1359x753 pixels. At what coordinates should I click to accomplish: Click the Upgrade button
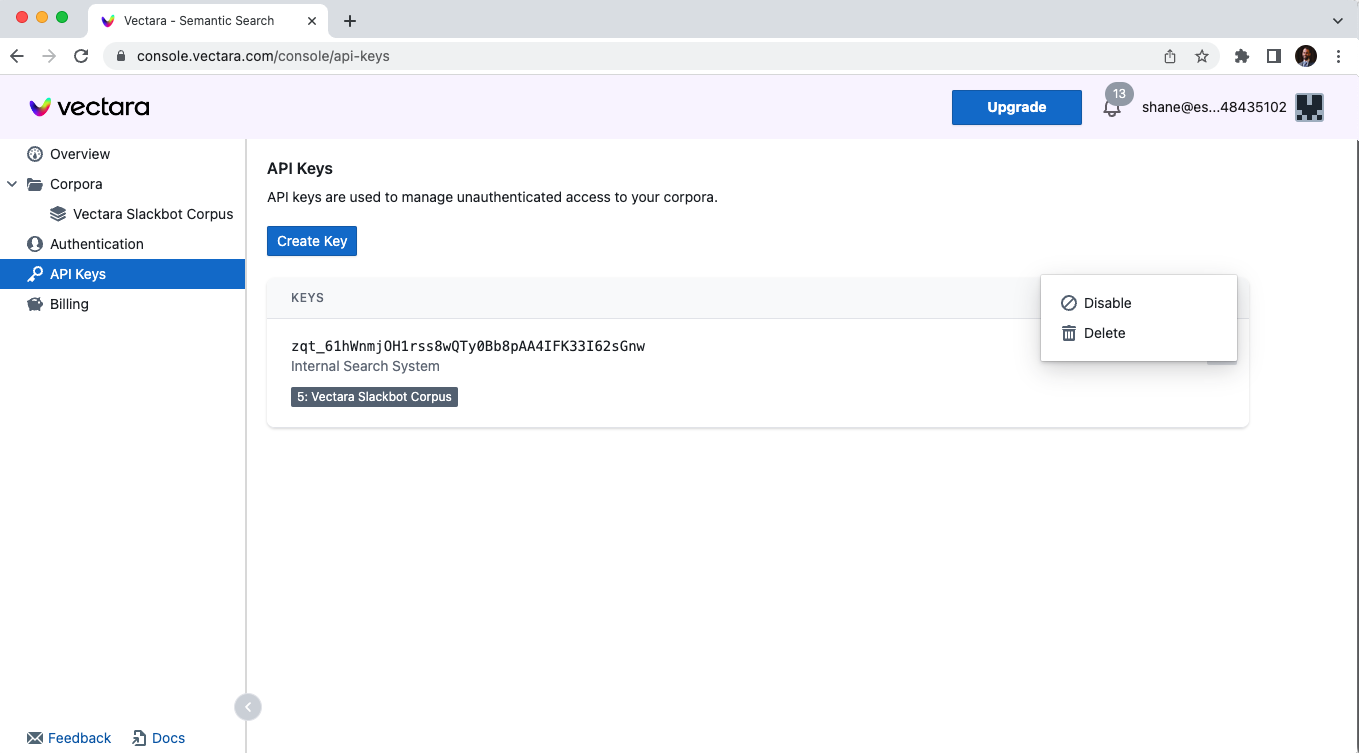click(1016, 107)
